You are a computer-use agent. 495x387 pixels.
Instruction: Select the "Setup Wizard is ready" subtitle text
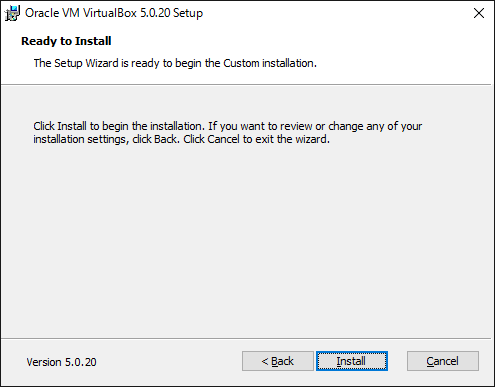click(175, 63)
